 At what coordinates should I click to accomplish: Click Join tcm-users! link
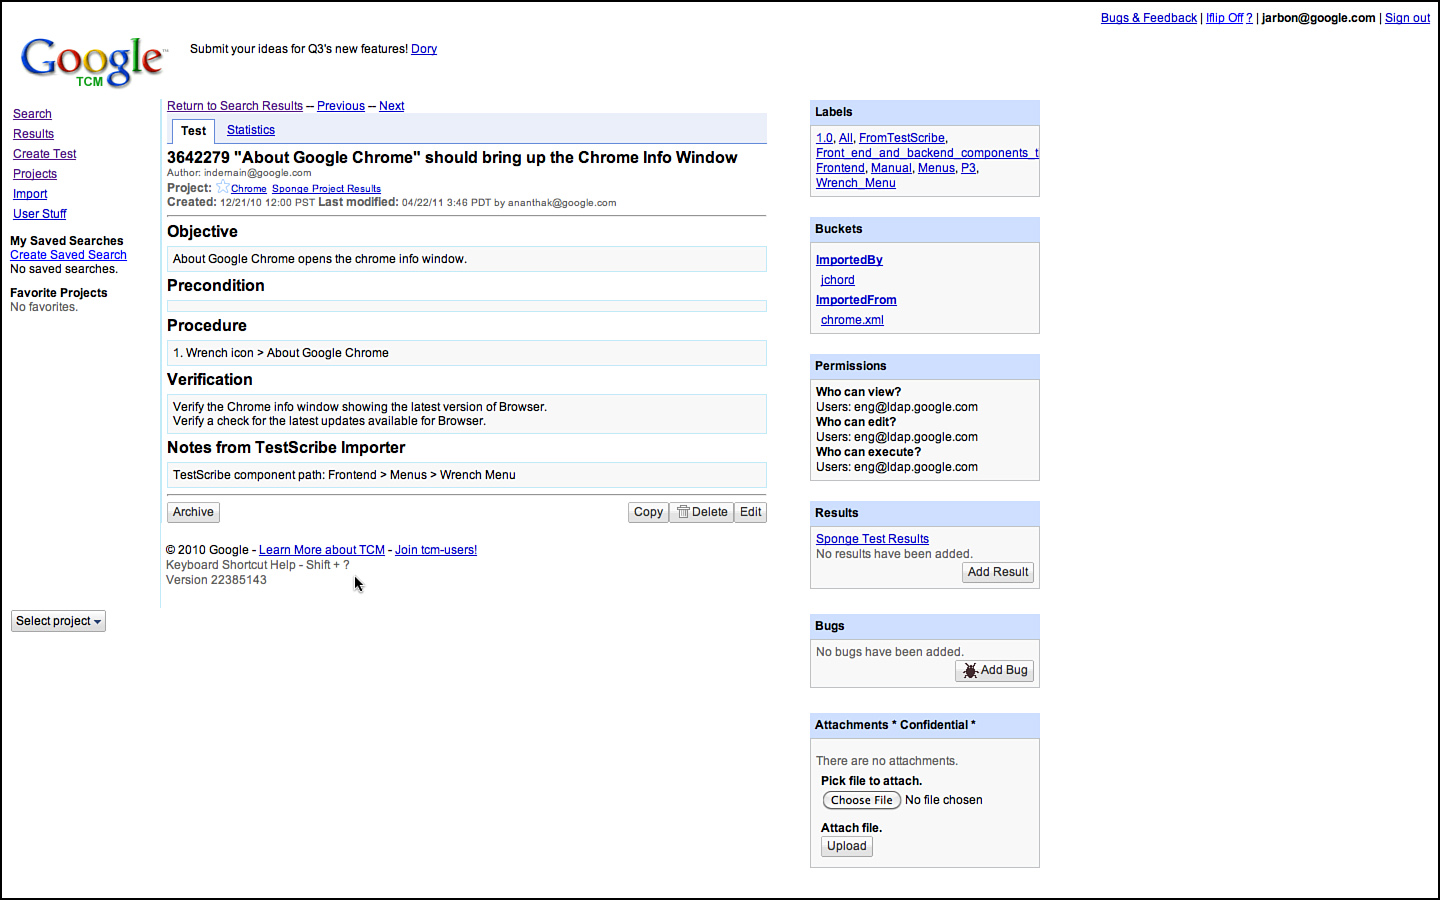click(x=436, y=550)
